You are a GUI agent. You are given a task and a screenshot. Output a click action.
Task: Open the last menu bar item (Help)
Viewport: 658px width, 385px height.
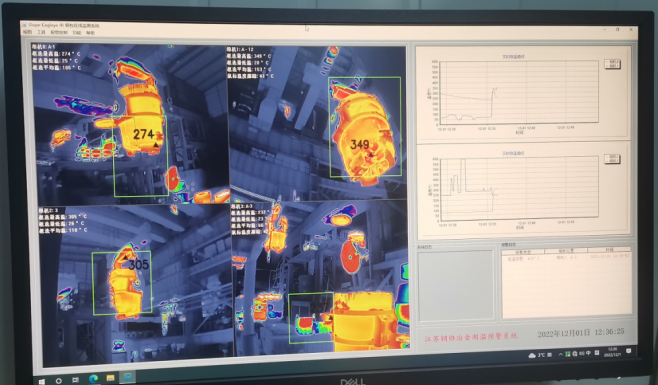click(x=91, y=33)
